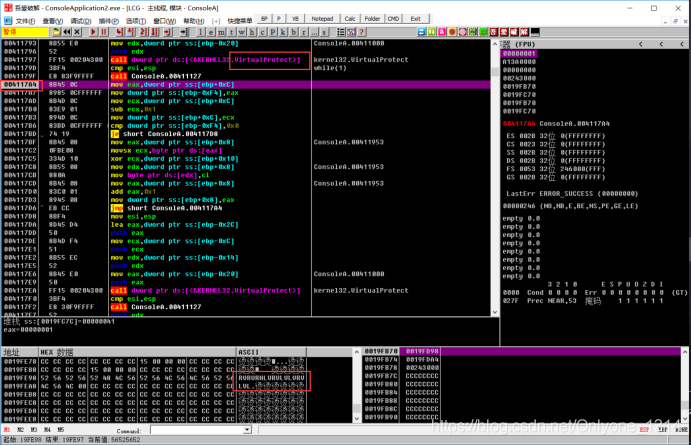Click the ESP button in status bar
Image resolution: width=691 pixels, height=445 pixels.
[x=644, y=430]
